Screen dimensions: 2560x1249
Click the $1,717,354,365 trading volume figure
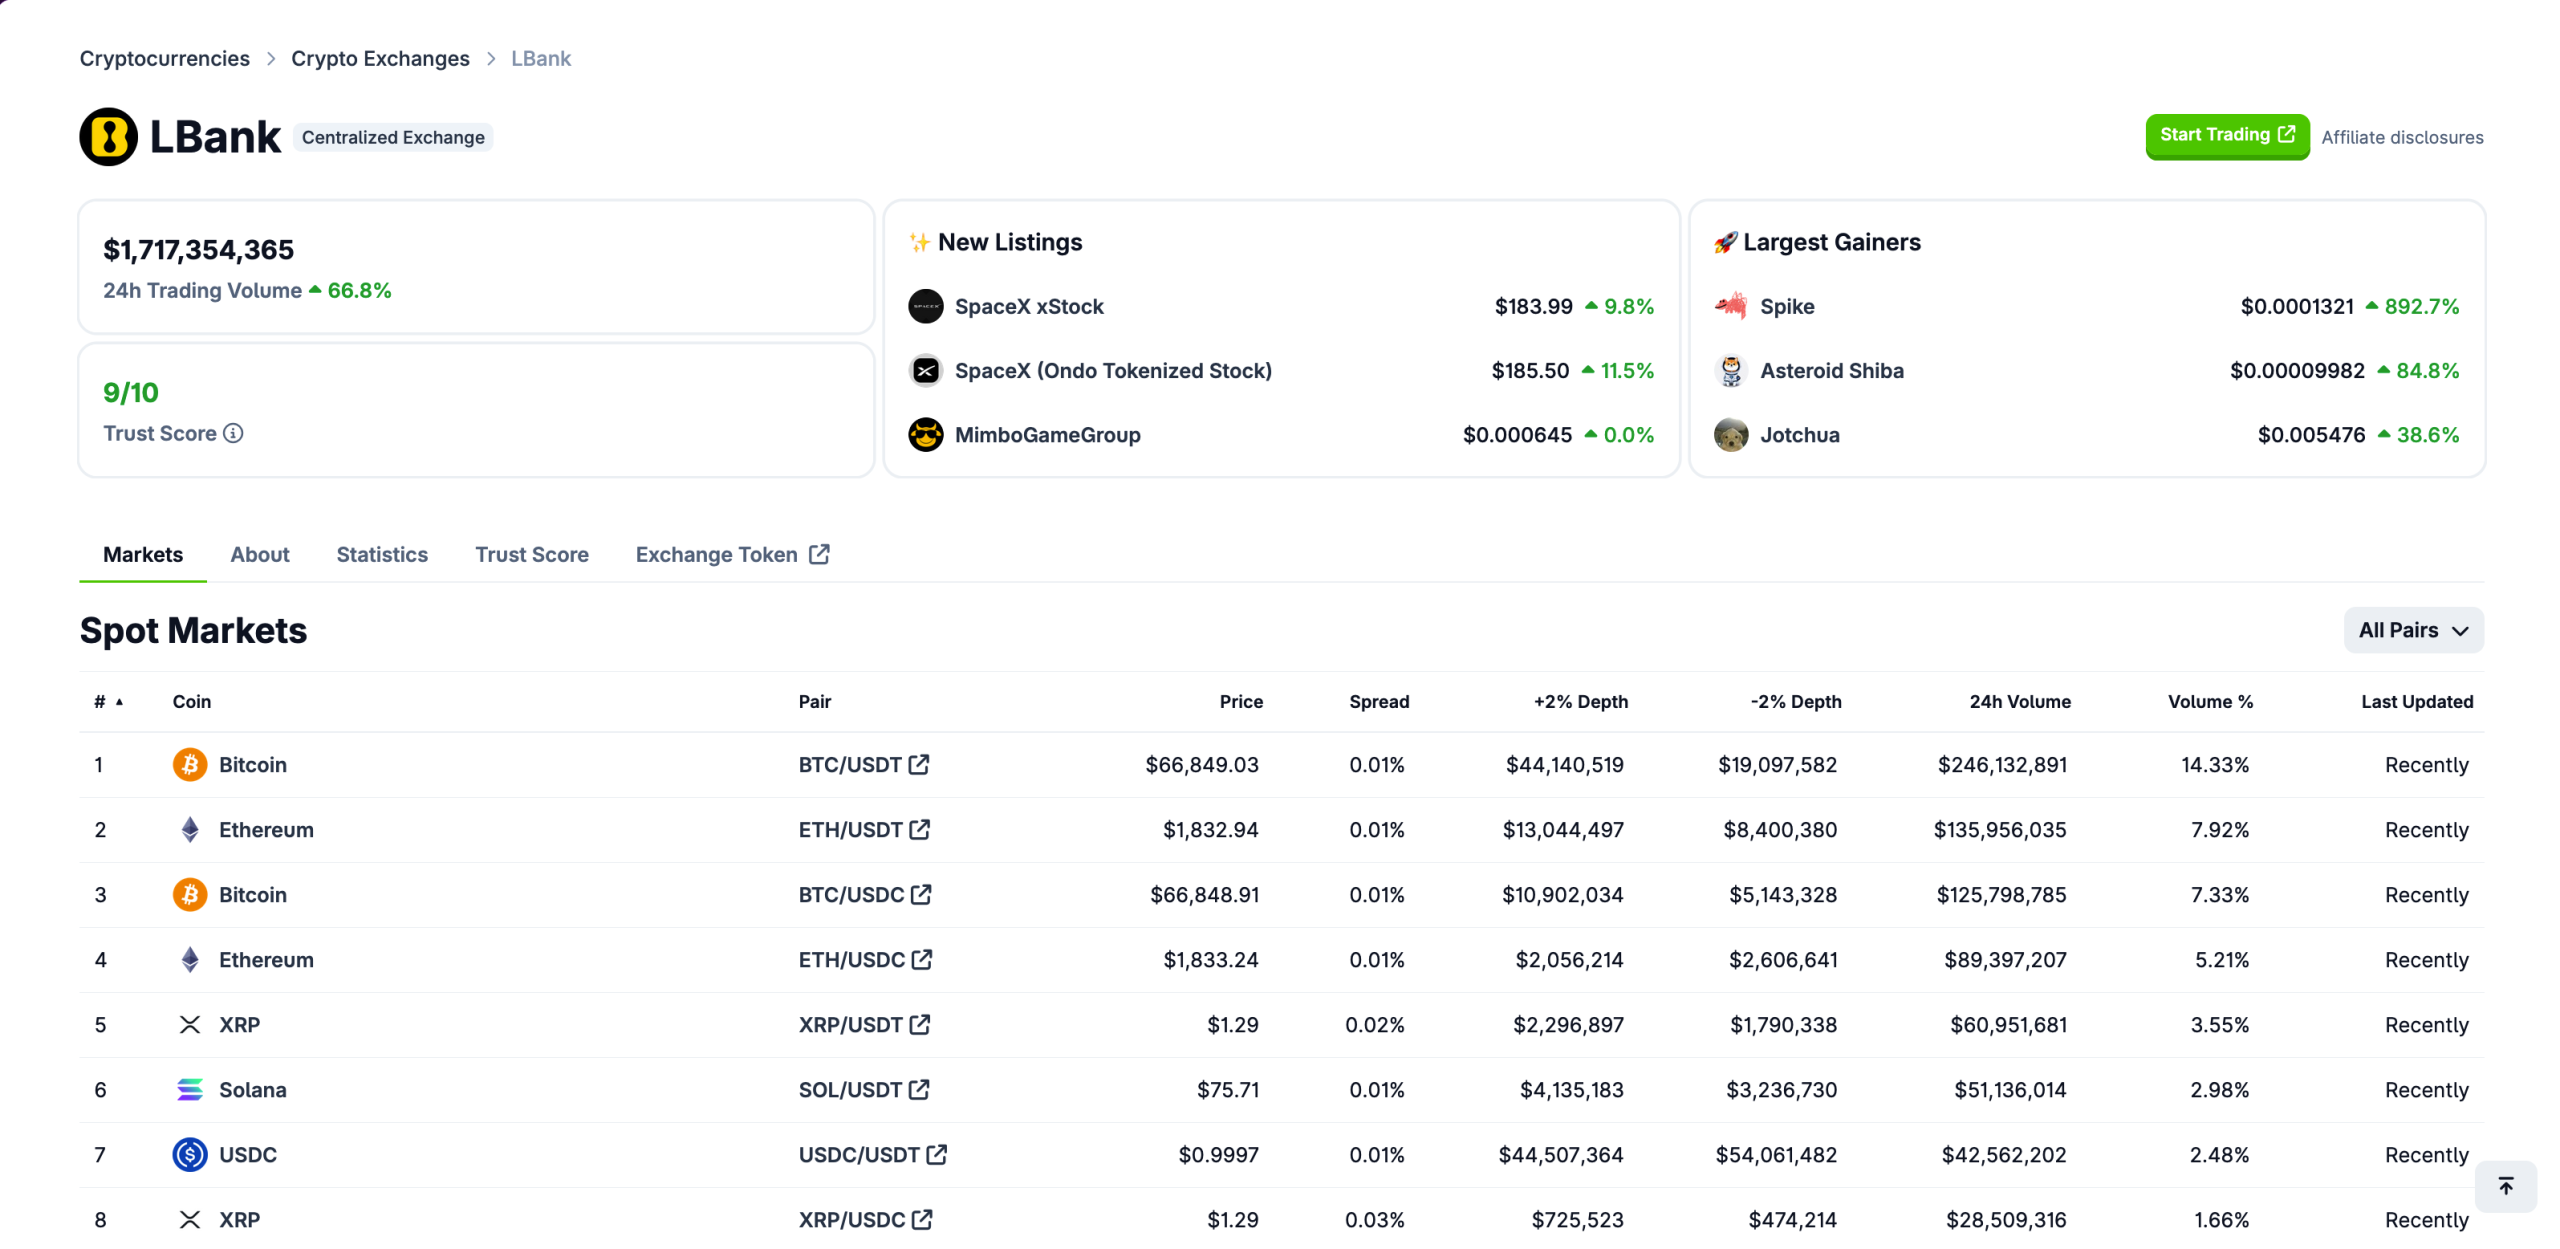(x=198, y=250)
